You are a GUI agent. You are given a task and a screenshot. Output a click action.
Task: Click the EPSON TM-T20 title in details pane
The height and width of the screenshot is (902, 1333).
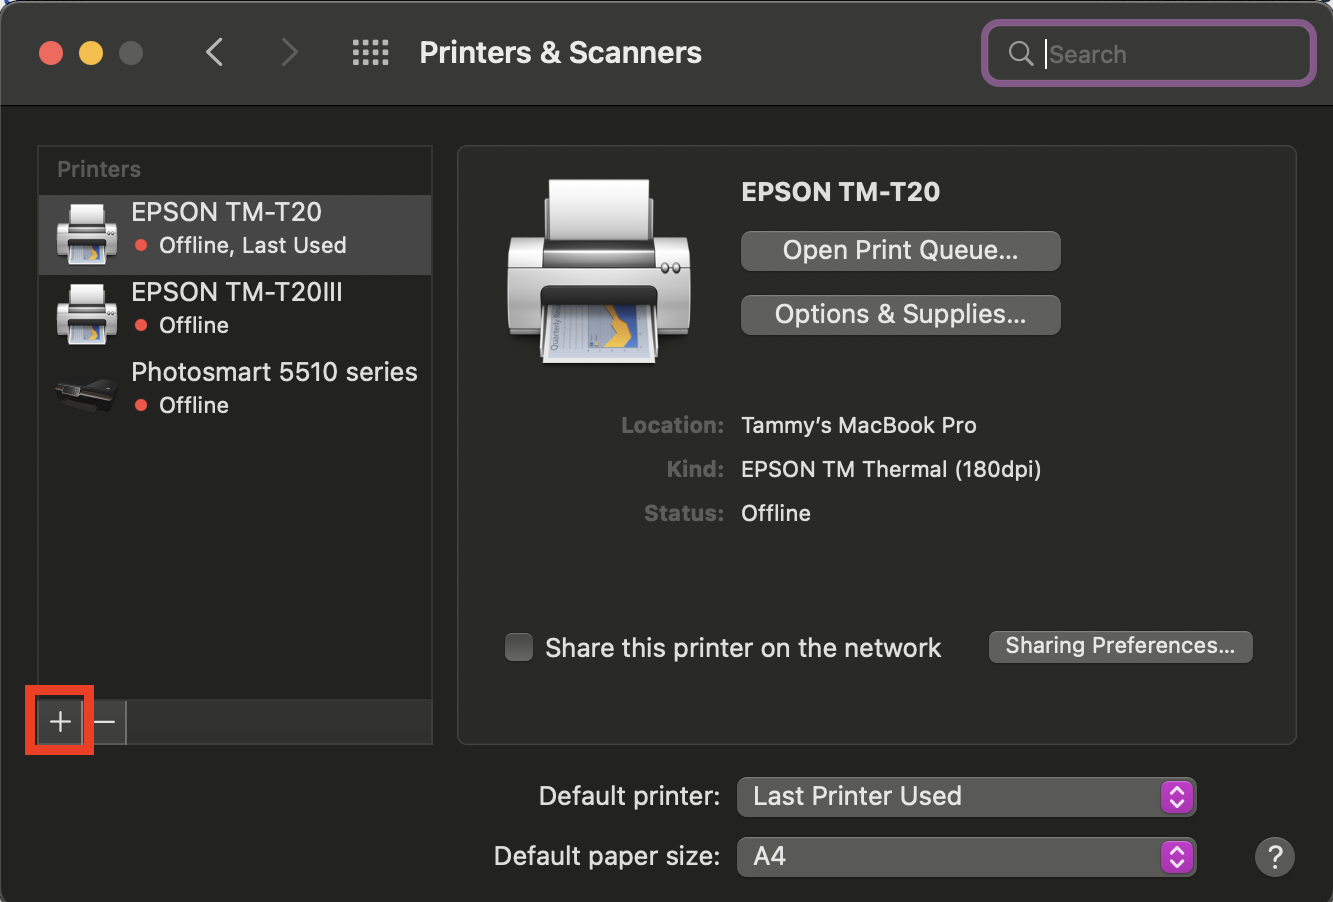tap(841, 192)
